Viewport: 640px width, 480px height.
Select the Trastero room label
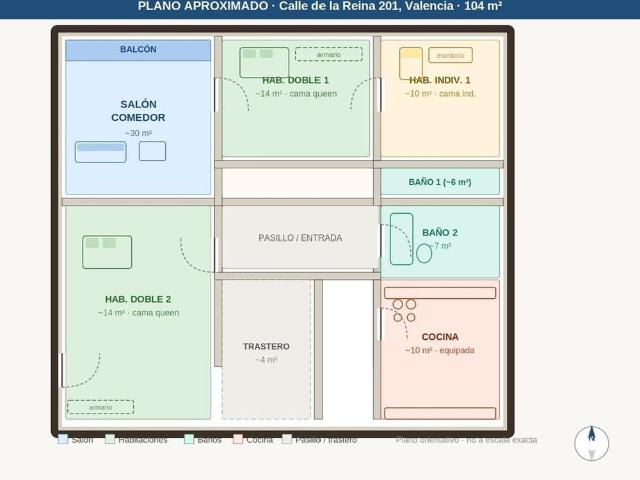pyautogui.click(x=266, y=346)
